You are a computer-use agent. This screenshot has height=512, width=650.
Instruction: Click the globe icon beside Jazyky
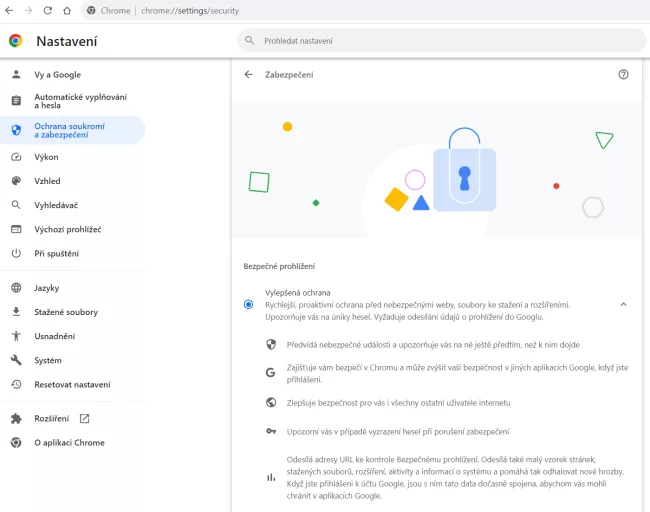(16, 288)
